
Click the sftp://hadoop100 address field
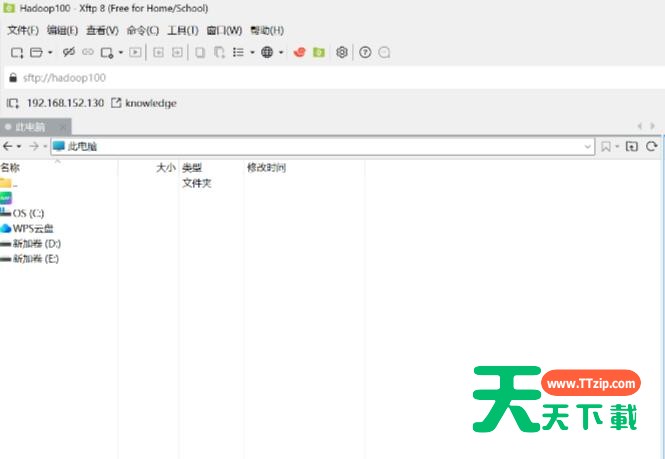click(334, 78)
